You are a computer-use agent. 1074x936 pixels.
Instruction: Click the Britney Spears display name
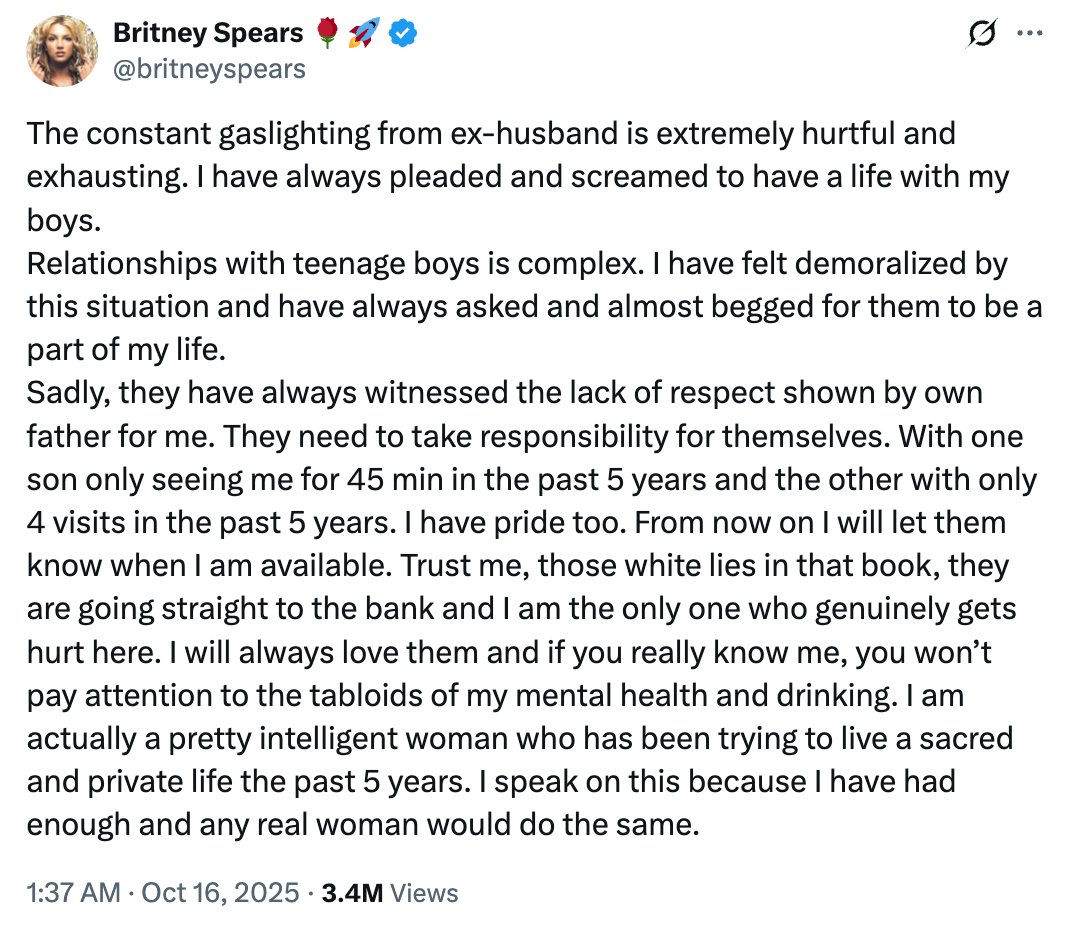tap(208, 32)
